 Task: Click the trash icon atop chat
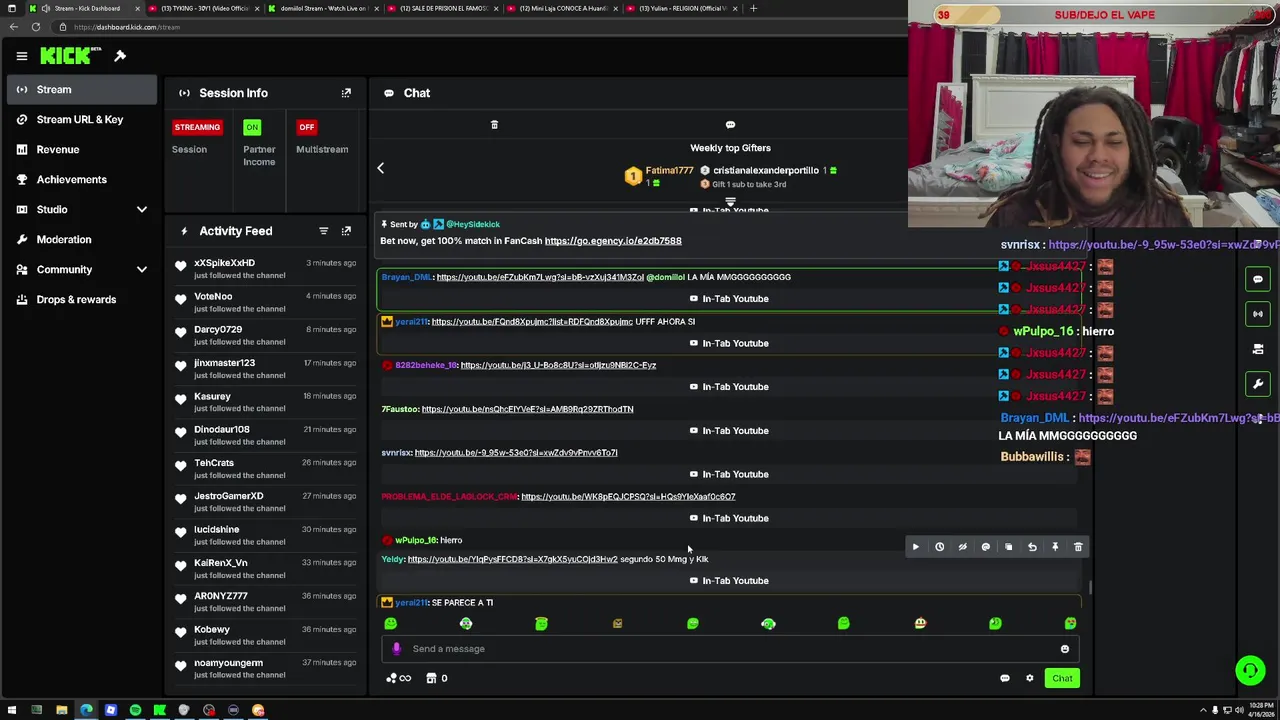point(494,125)
